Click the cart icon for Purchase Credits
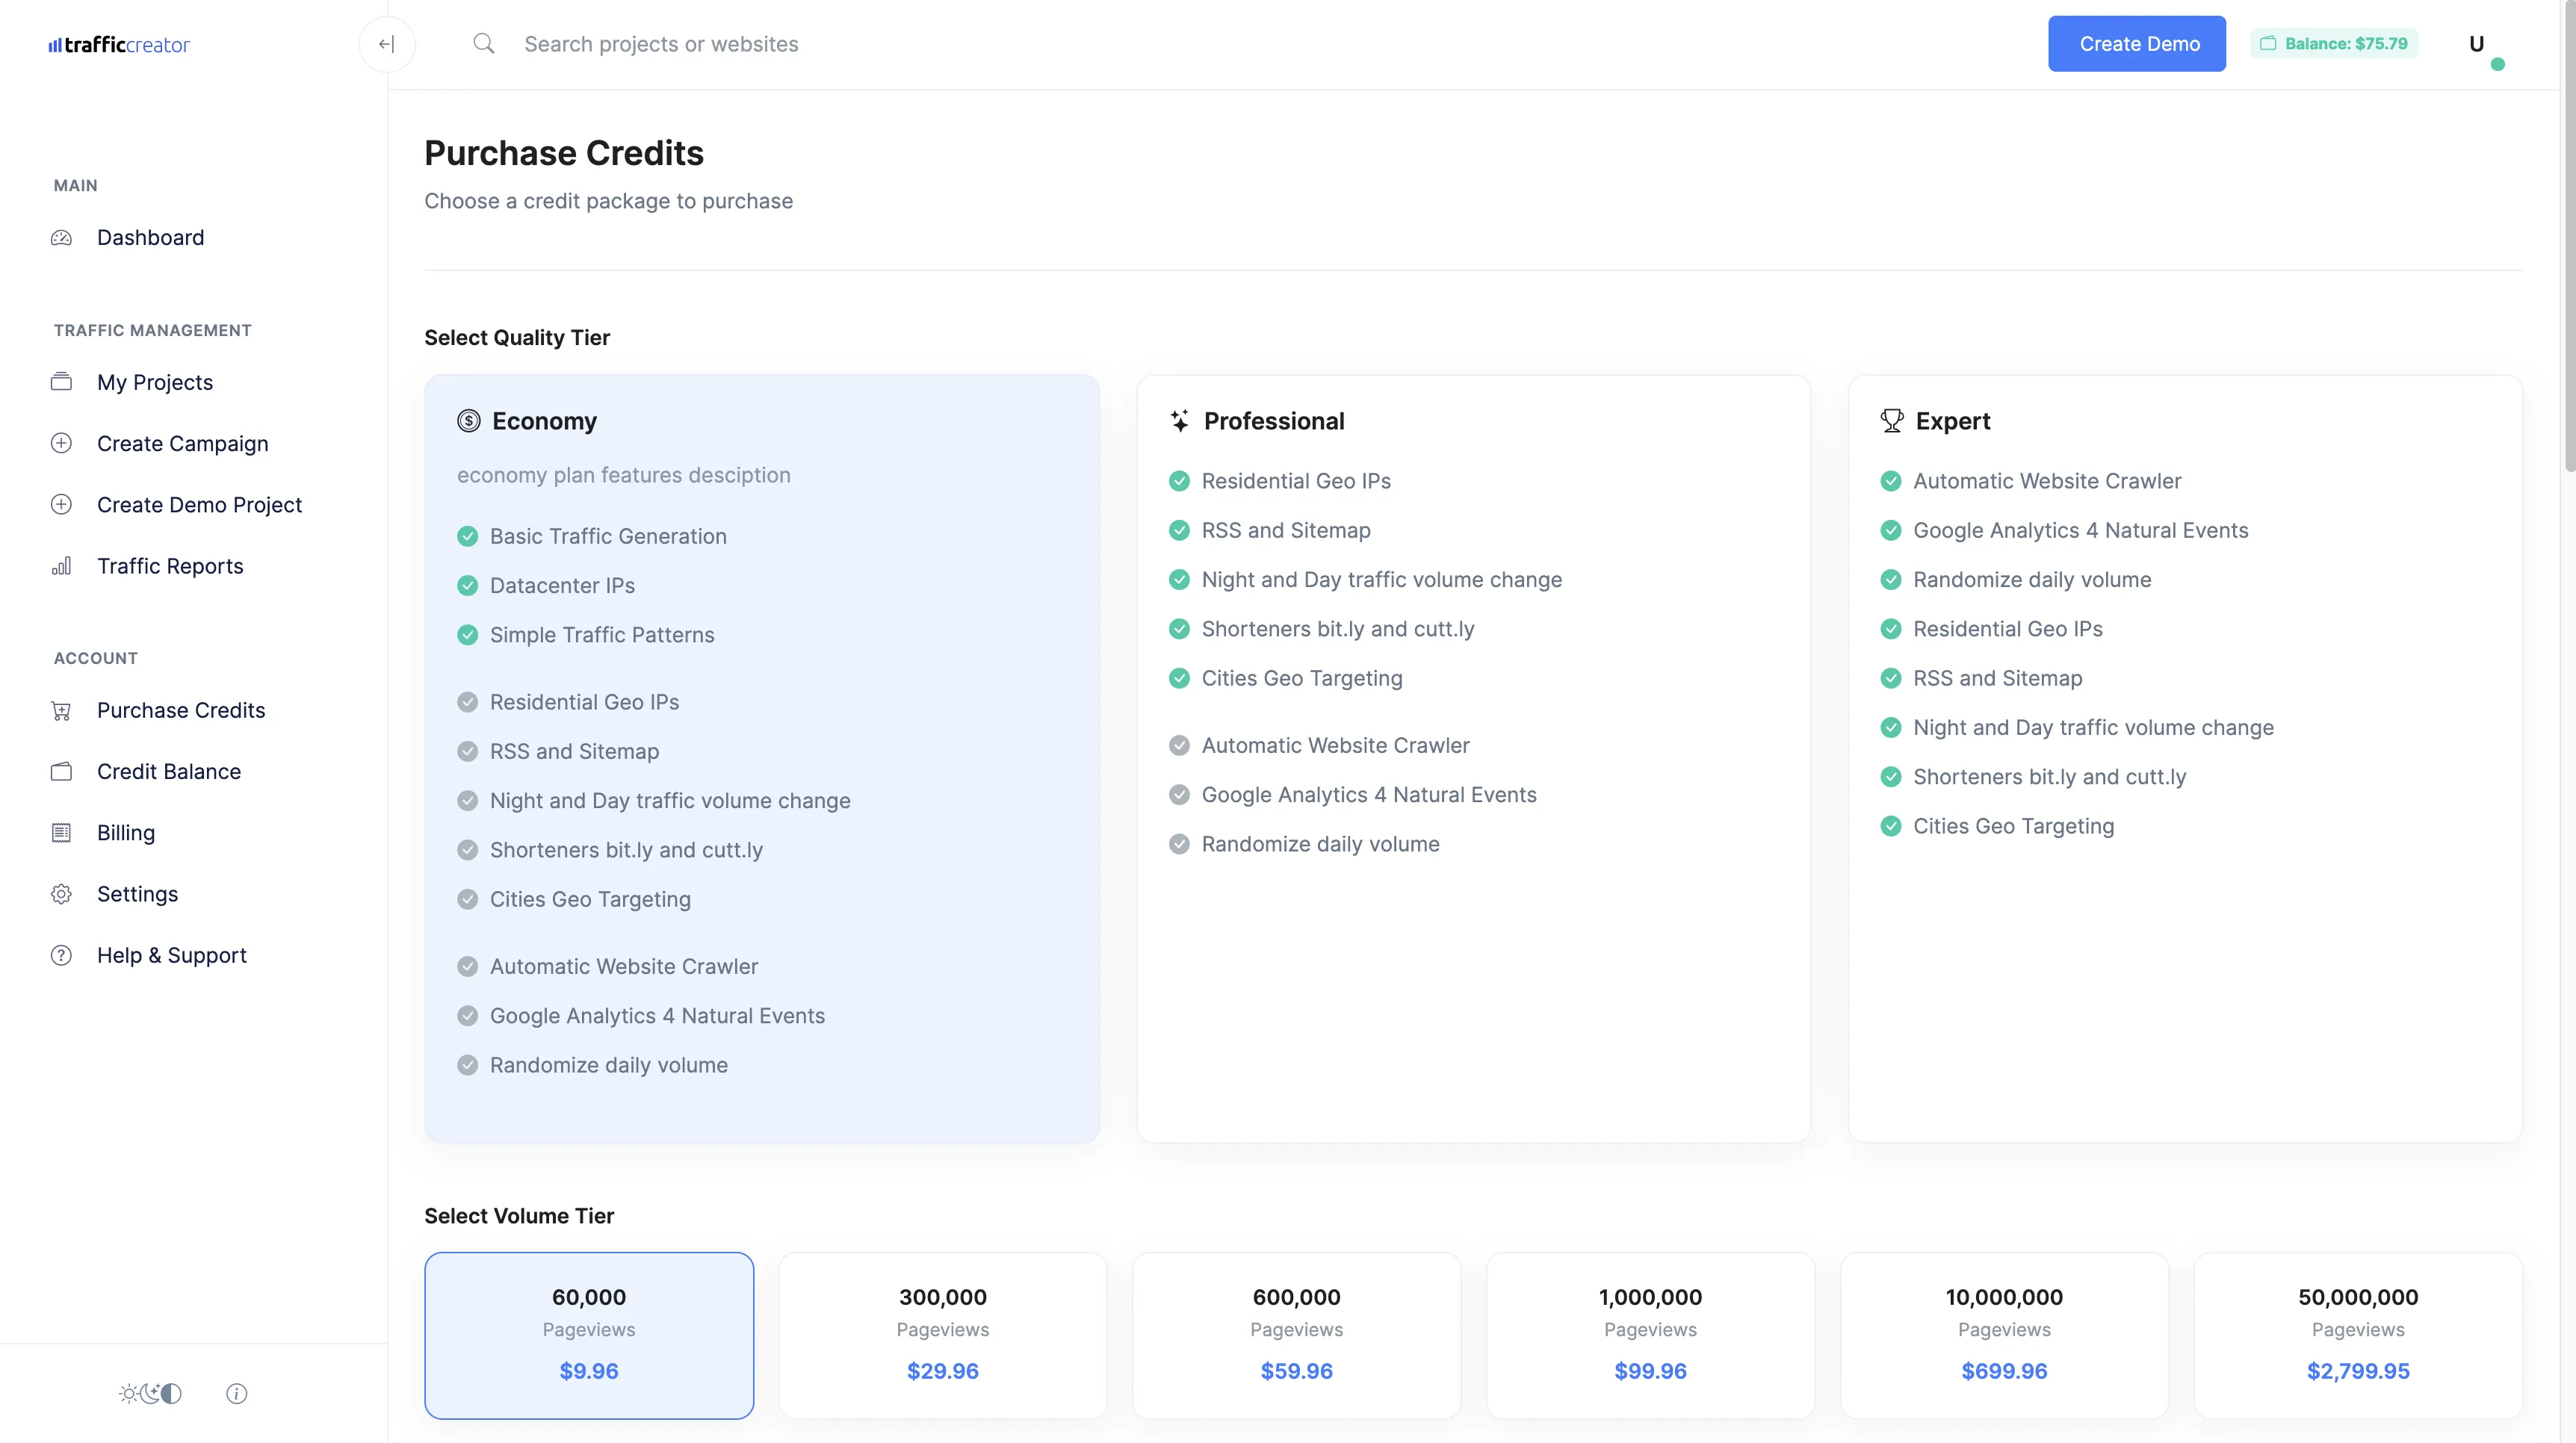Image resolution: width=2576 pixels, height=1443 pixels. [61, 711]
